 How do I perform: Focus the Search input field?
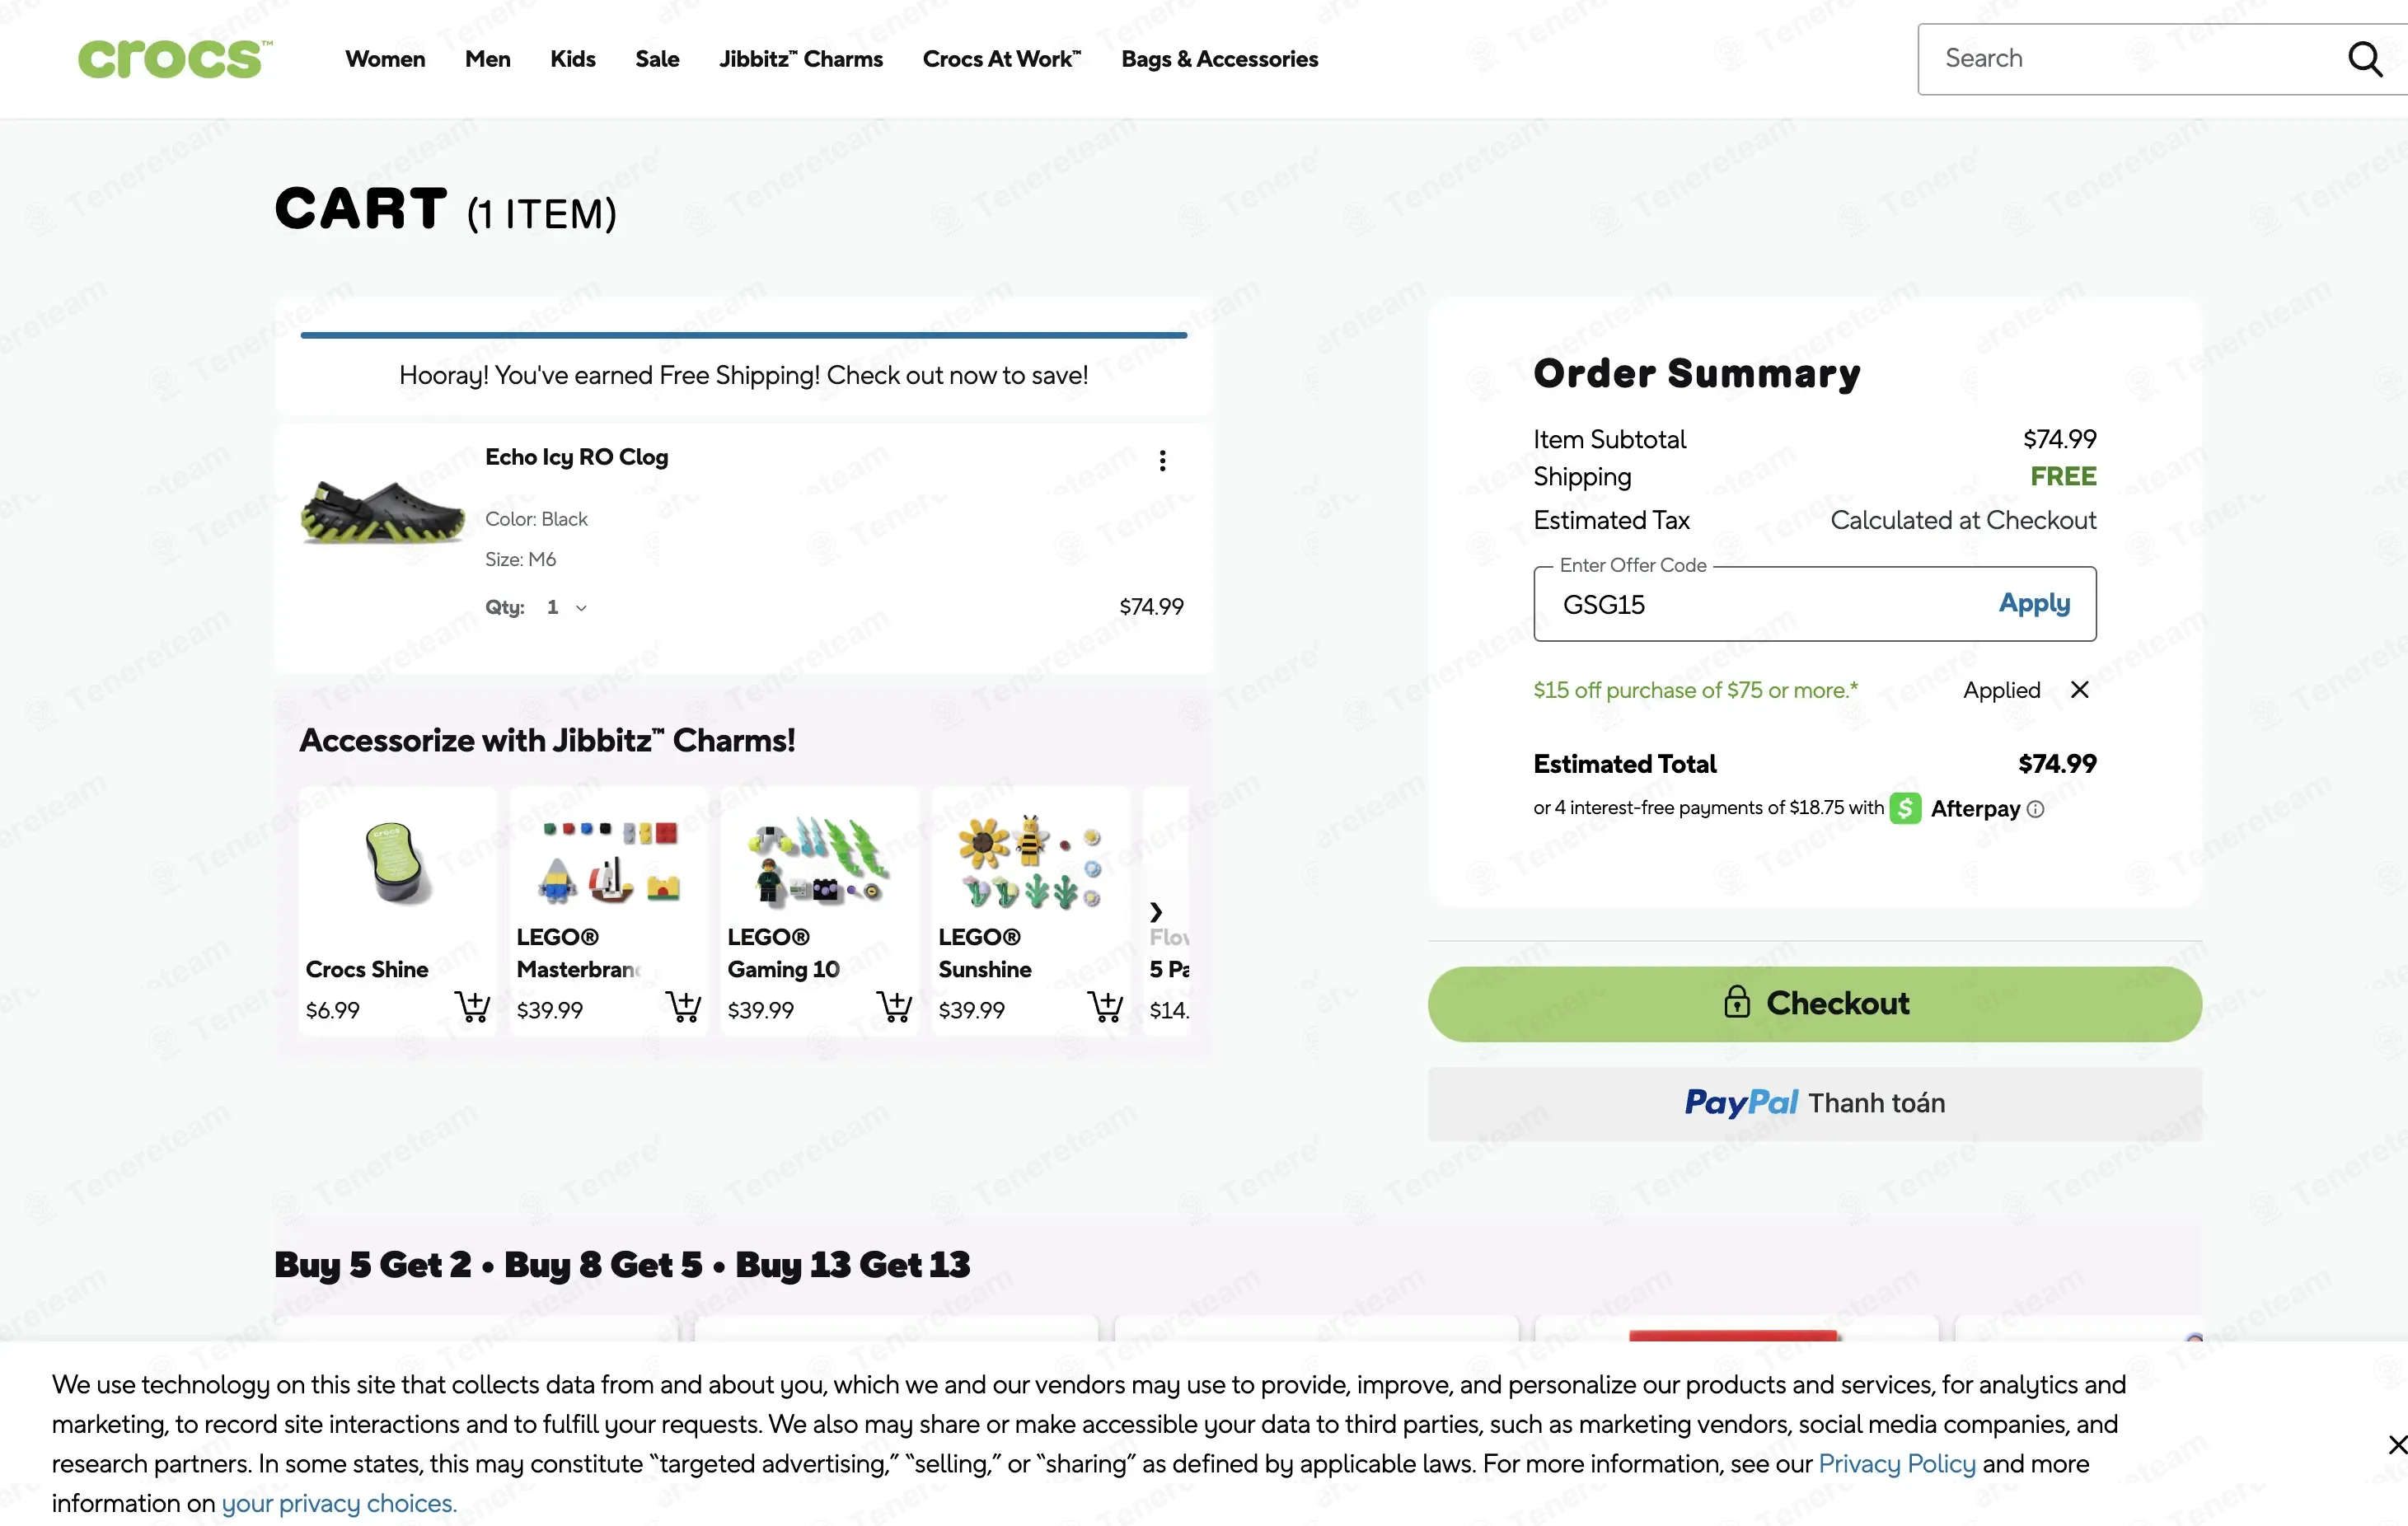pos(2130,59)
